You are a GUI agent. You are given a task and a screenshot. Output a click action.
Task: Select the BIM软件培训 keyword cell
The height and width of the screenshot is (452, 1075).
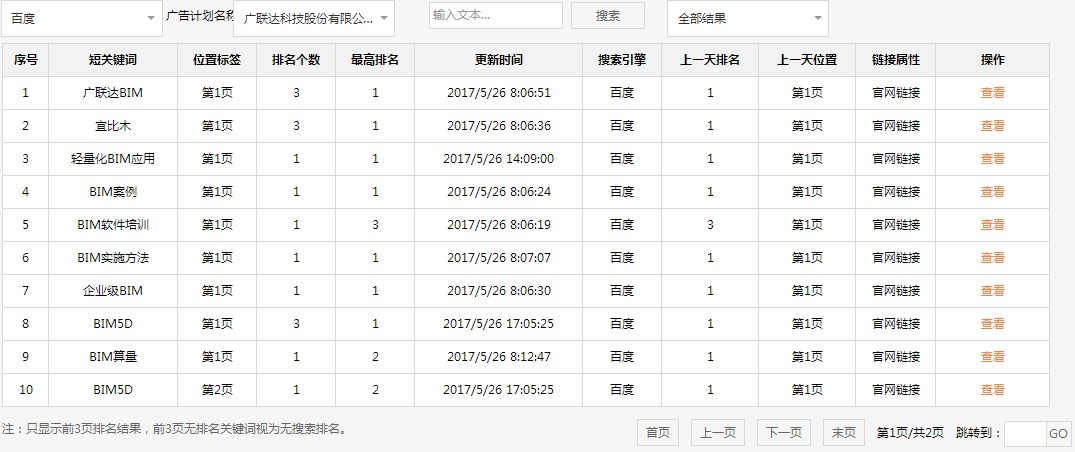pos(113,224)
